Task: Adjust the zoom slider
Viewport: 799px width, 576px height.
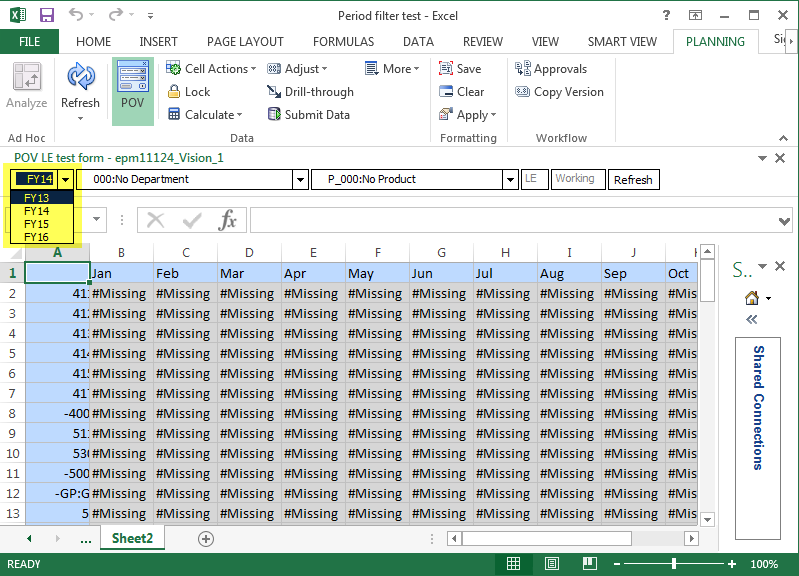Action: click(x=674, y=564)
